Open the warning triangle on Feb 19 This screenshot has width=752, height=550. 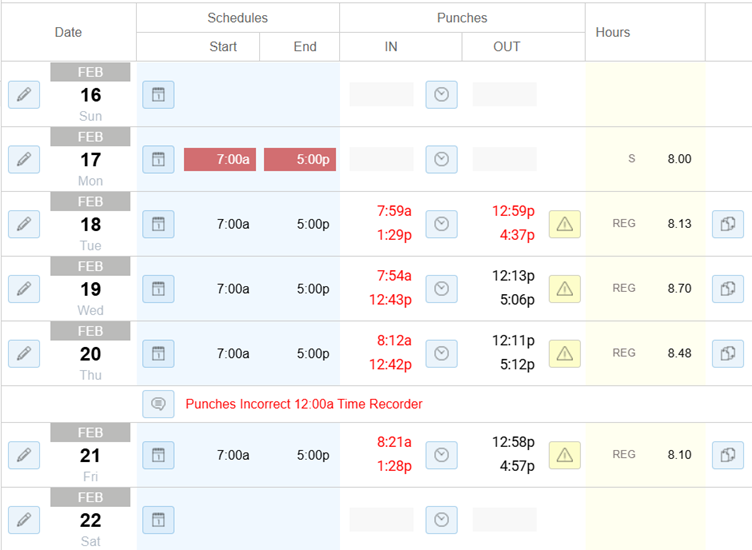point(564,289)
